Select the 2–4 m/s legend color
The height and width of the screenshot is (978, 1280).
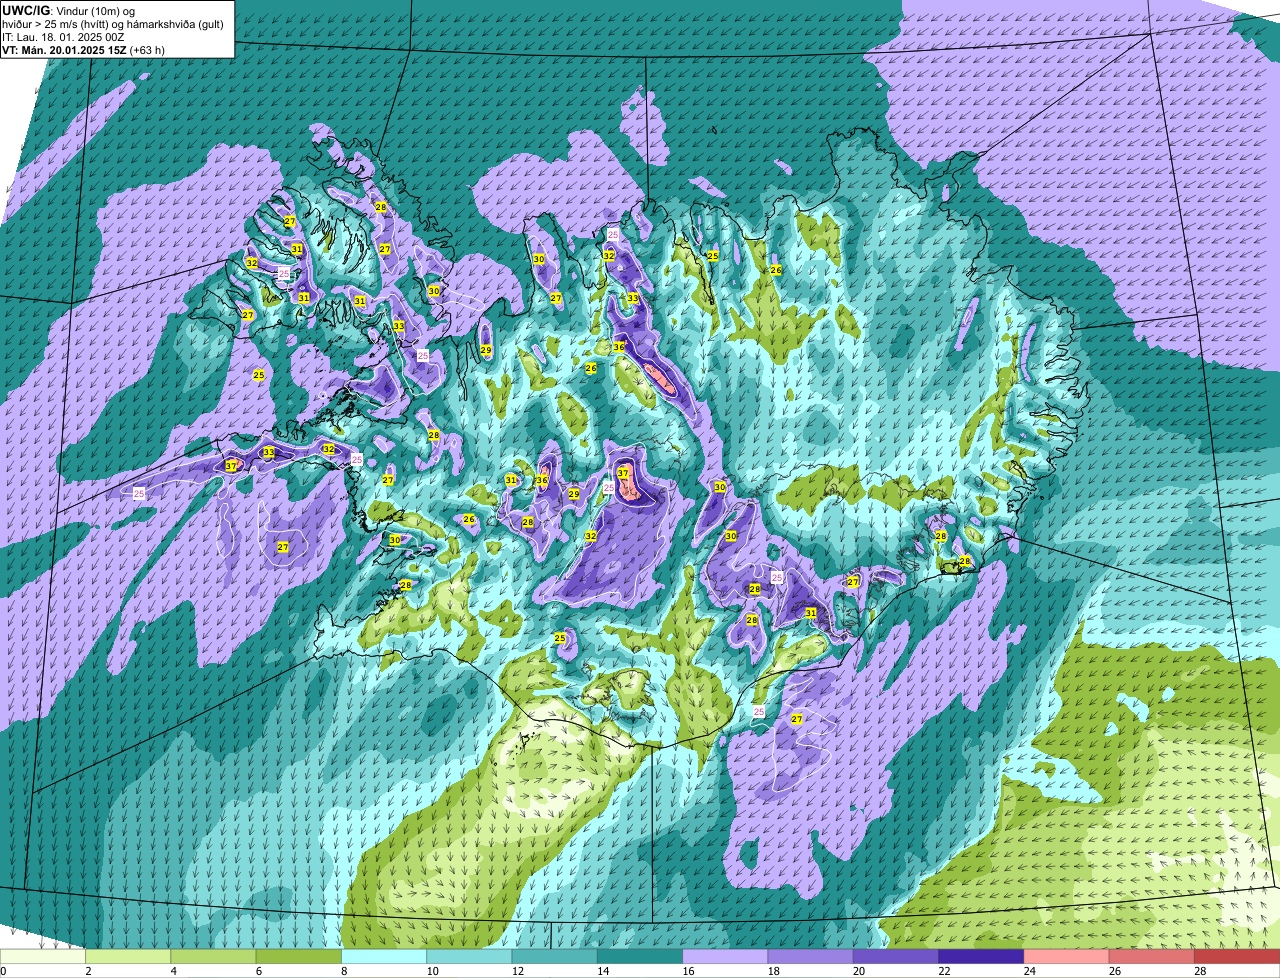(x=128, y=957)
